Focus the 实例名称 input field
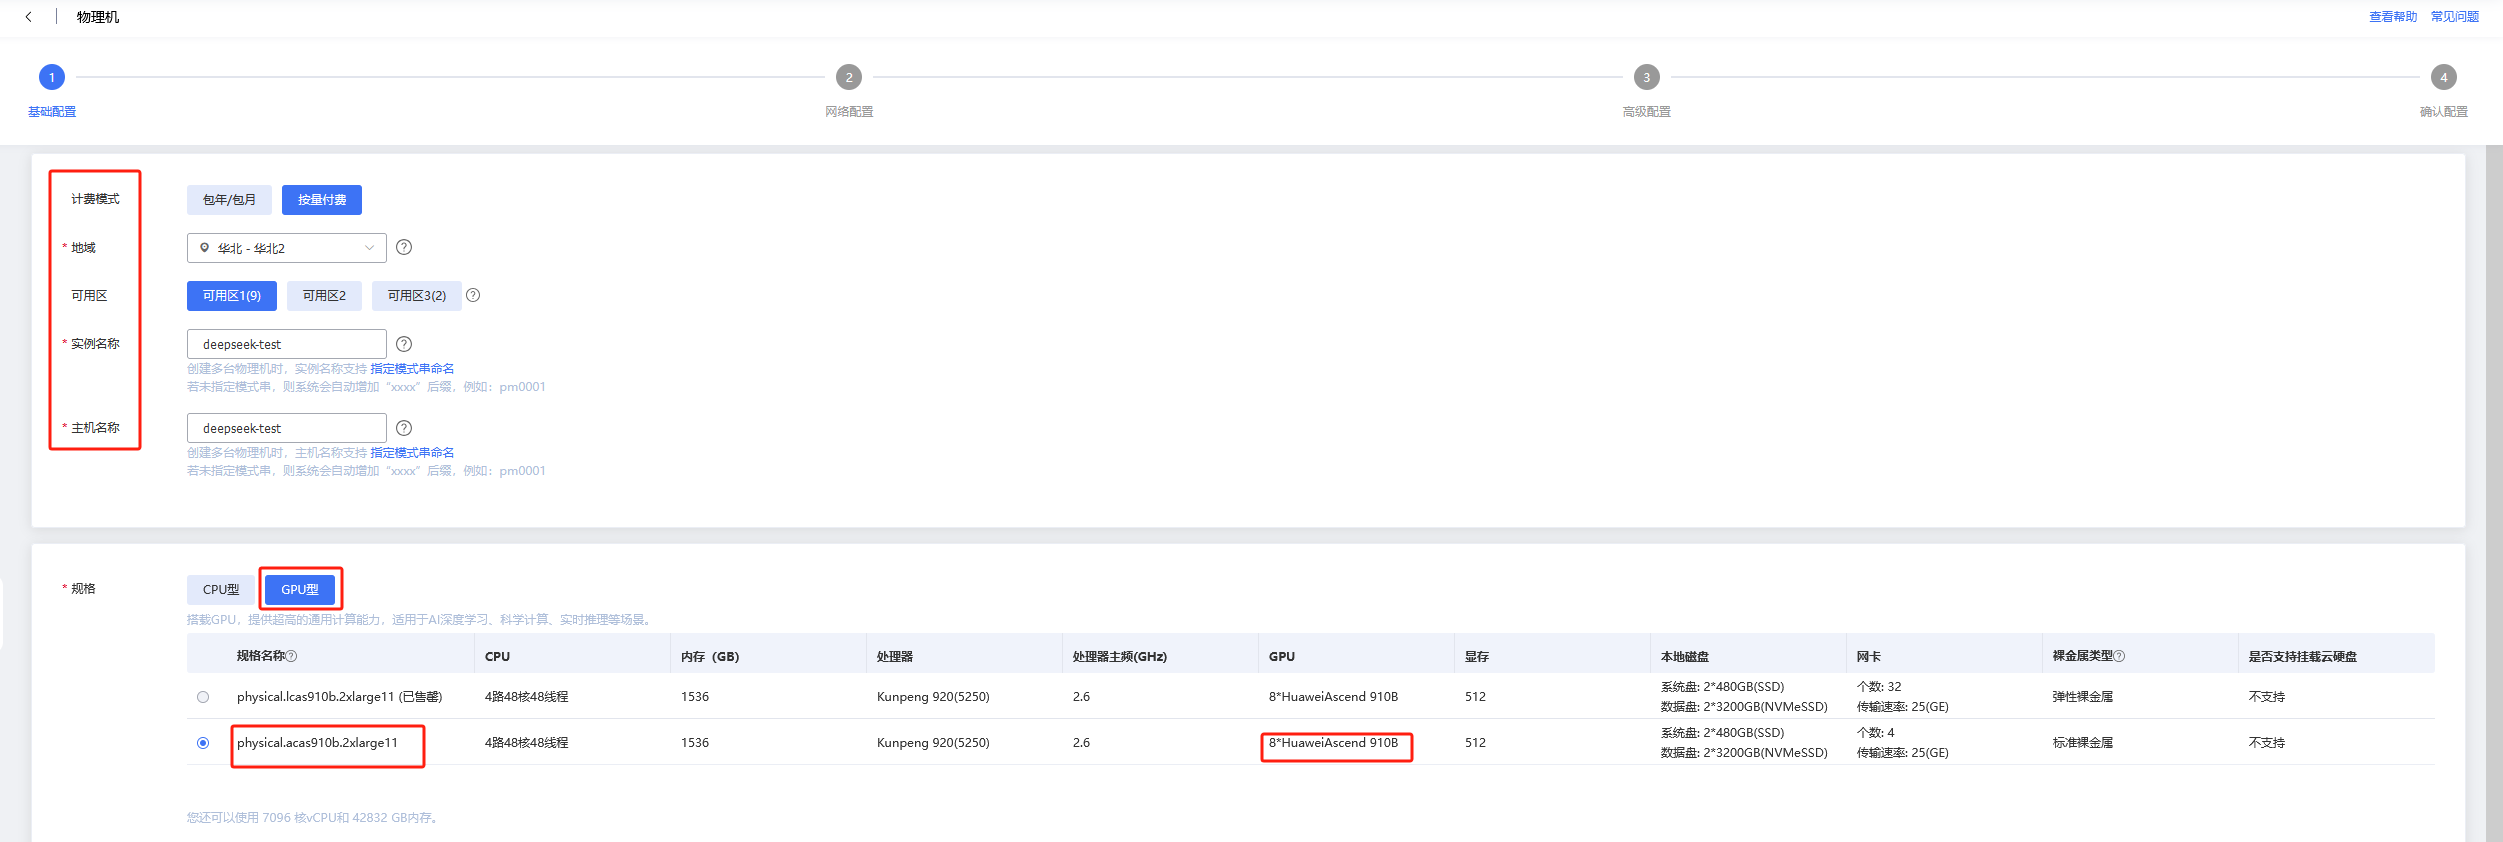 click(287, 344)
